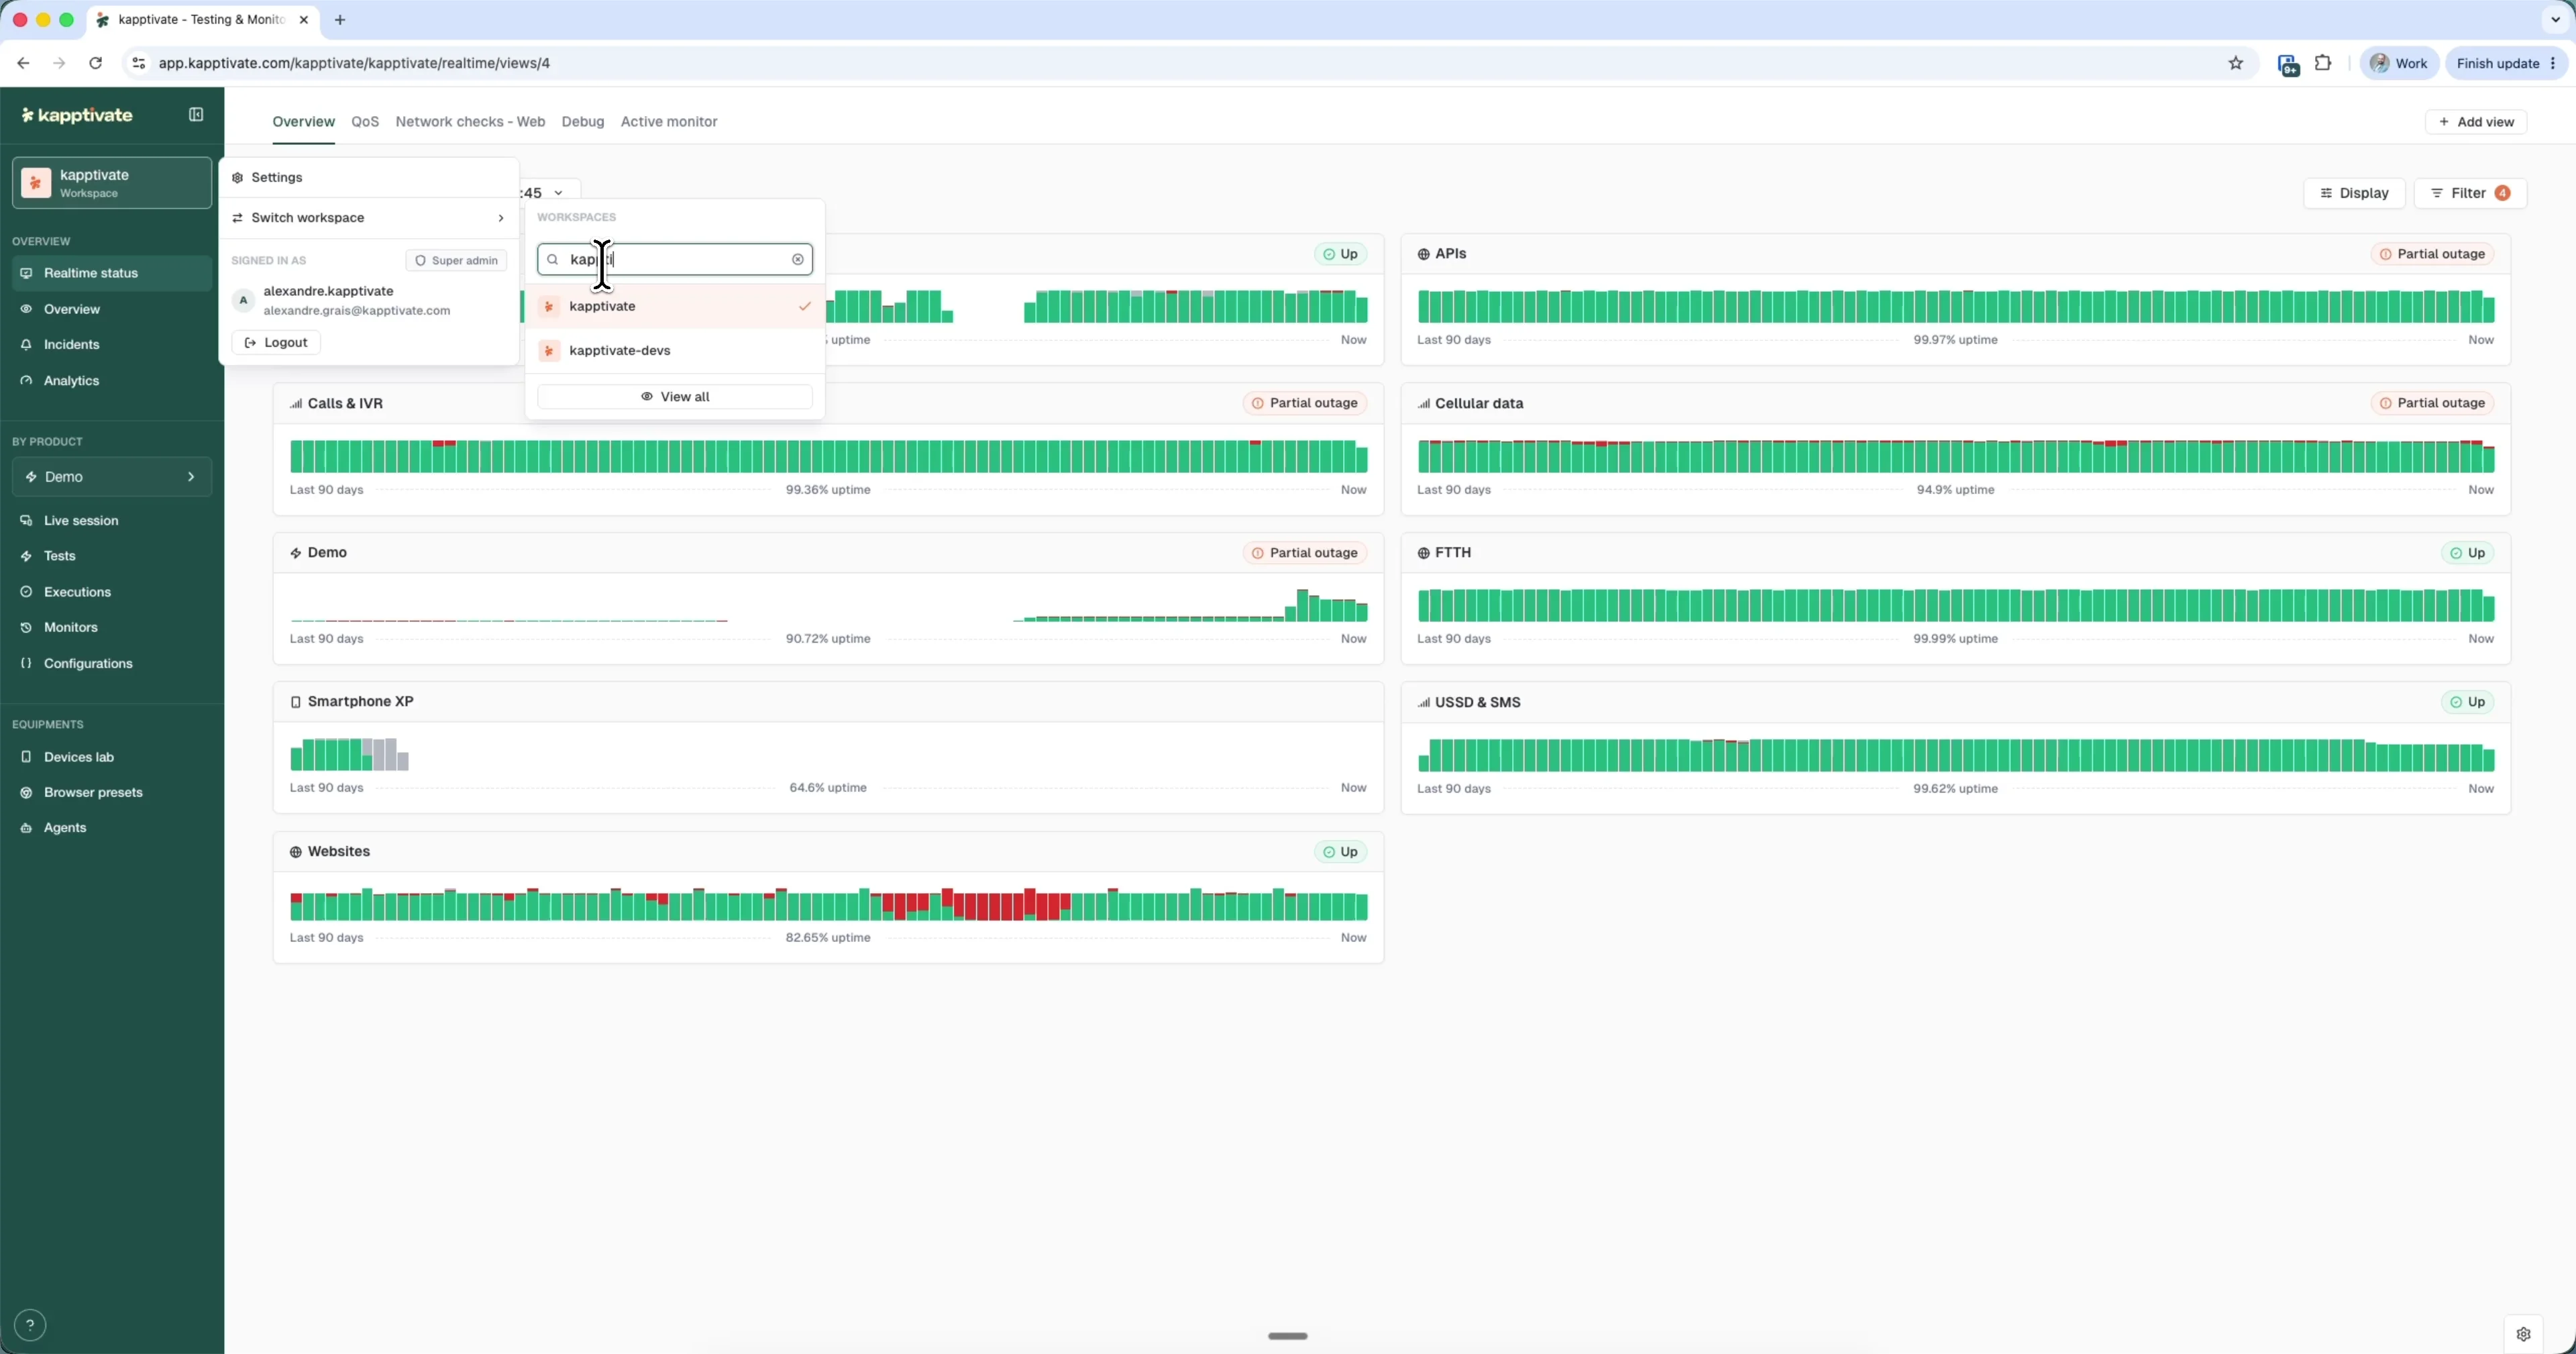Screen dimensions: 2576x1354
Task: Open Configurations in the sidebar
Action: coord(112,664)
